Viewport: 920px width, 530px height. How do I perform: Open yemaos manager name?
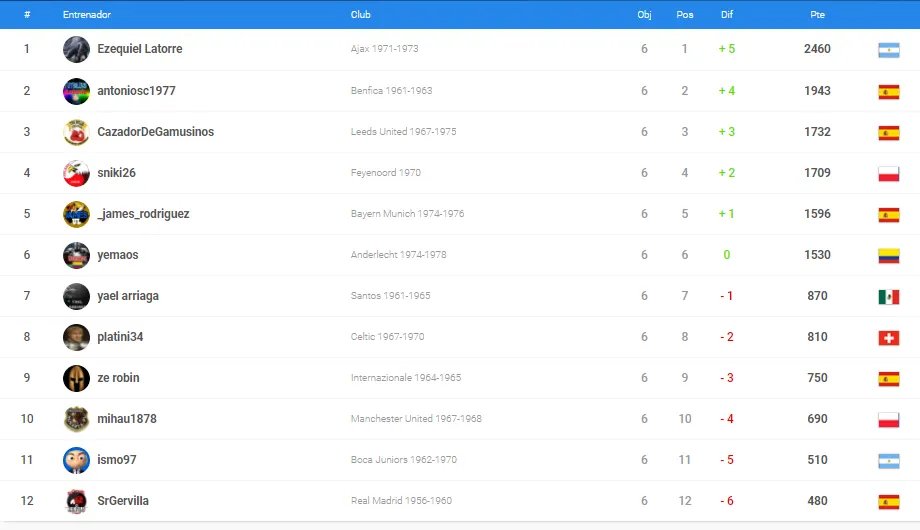[118, 255]
